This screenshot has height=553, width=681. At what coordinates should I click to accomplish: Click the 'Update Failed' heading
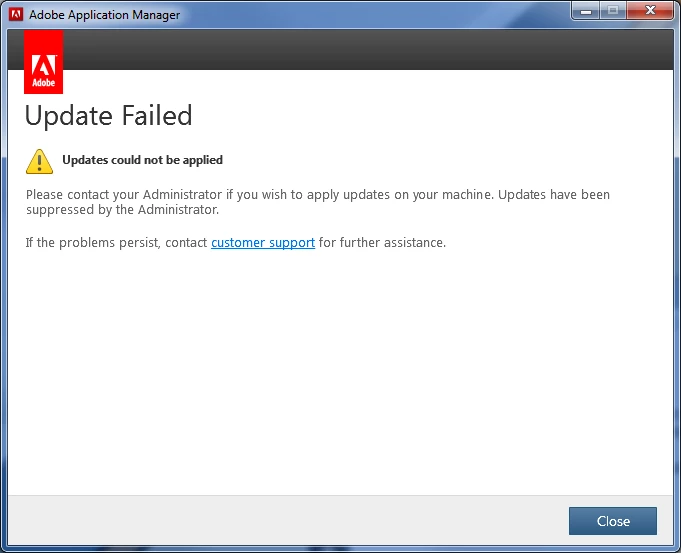click(108, 116)
